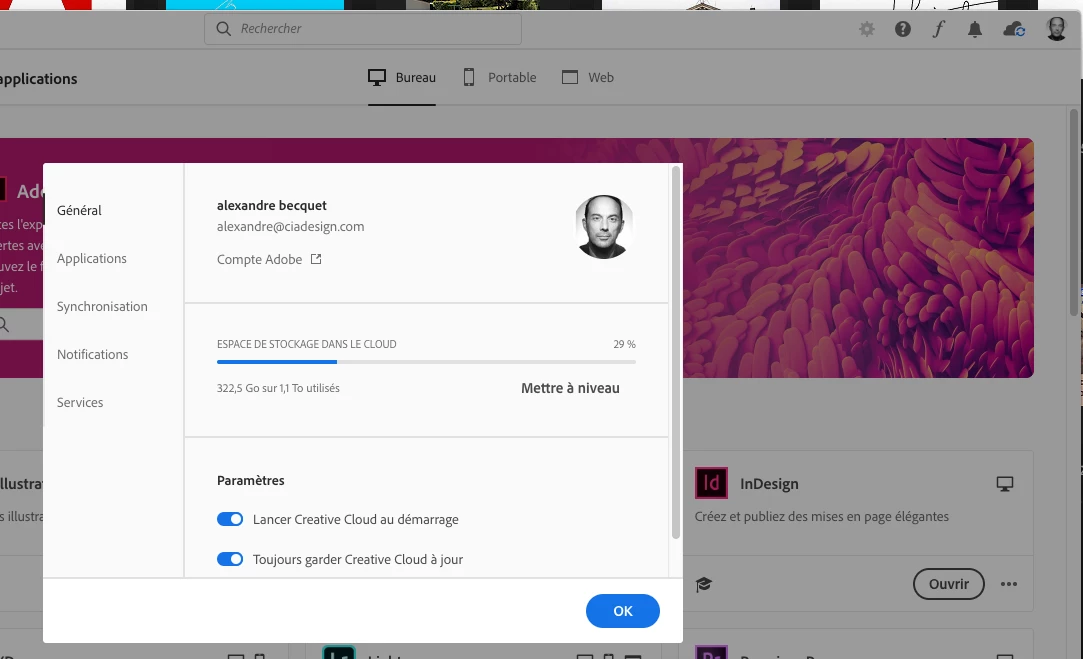
Task: Click the 29 % storage value
Action: (x=624, y=344)
